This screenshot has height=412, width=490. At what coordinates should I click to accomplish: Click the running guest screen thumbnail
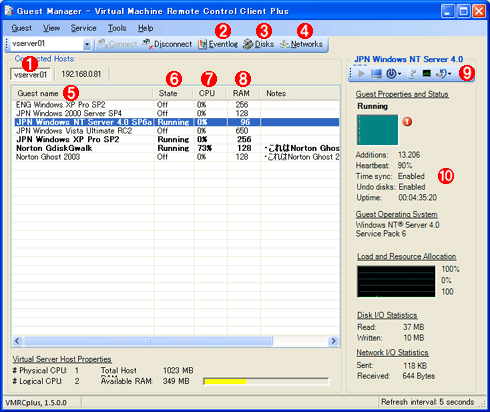pos(377,130)
